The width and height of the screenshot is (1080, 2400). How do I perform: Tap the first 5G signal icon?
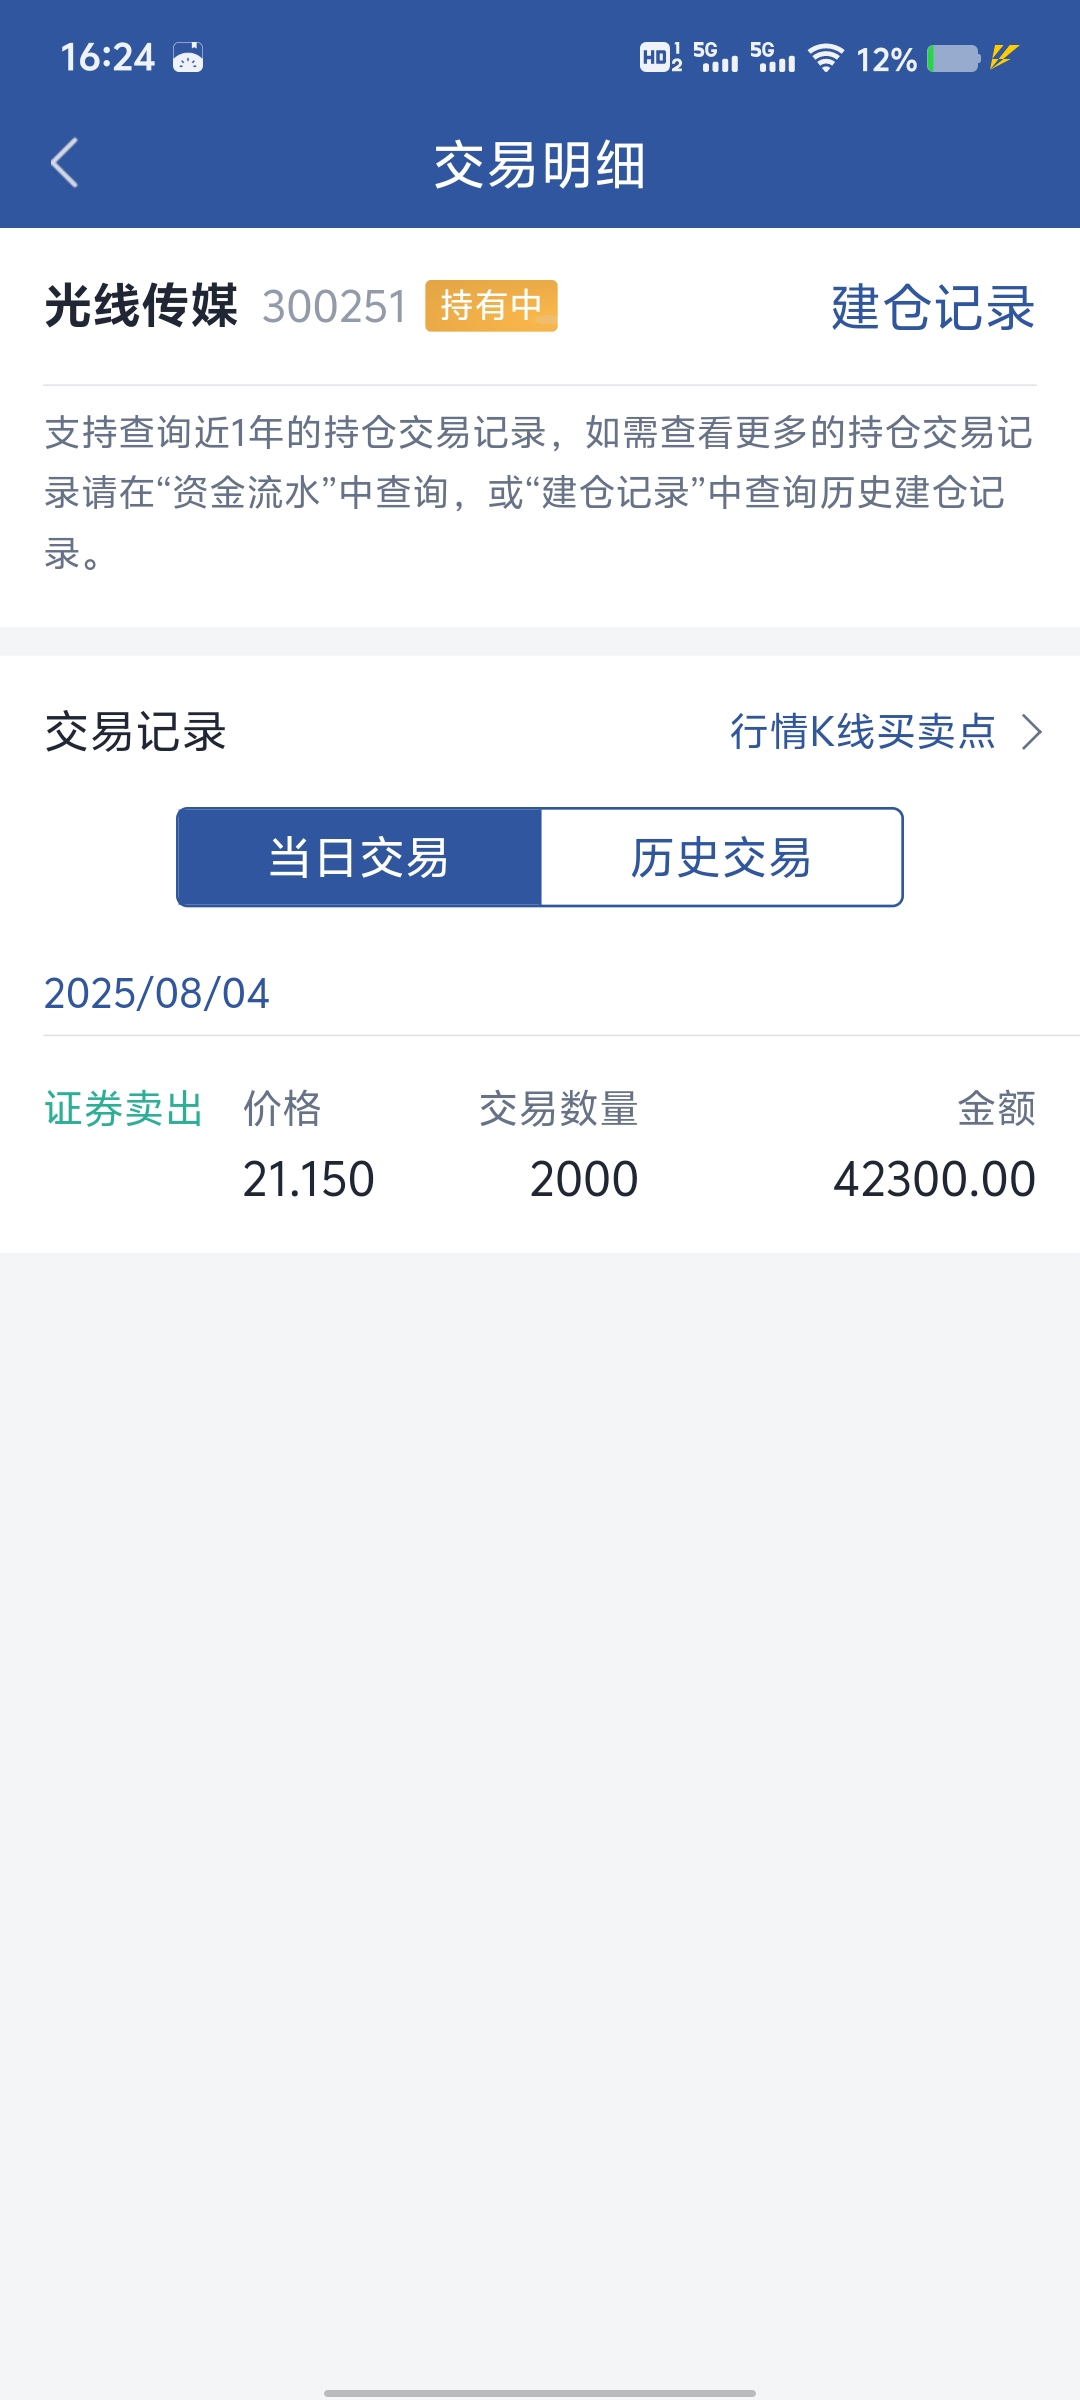tap(716, 57)
